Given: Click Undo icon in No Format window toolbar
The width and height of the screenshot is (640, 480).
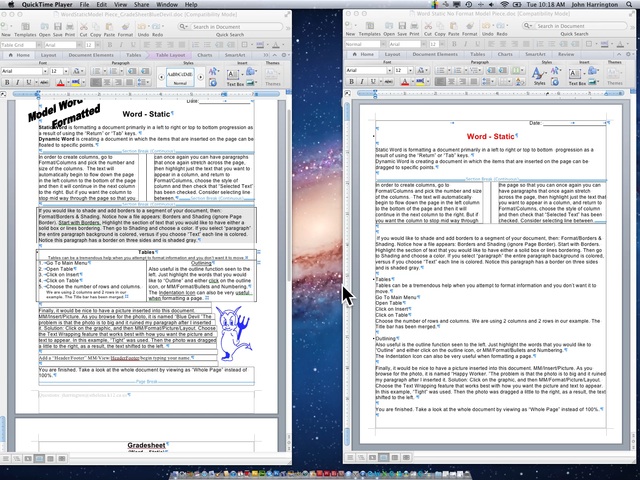Looking at the screenshot, I should (486, 26).
